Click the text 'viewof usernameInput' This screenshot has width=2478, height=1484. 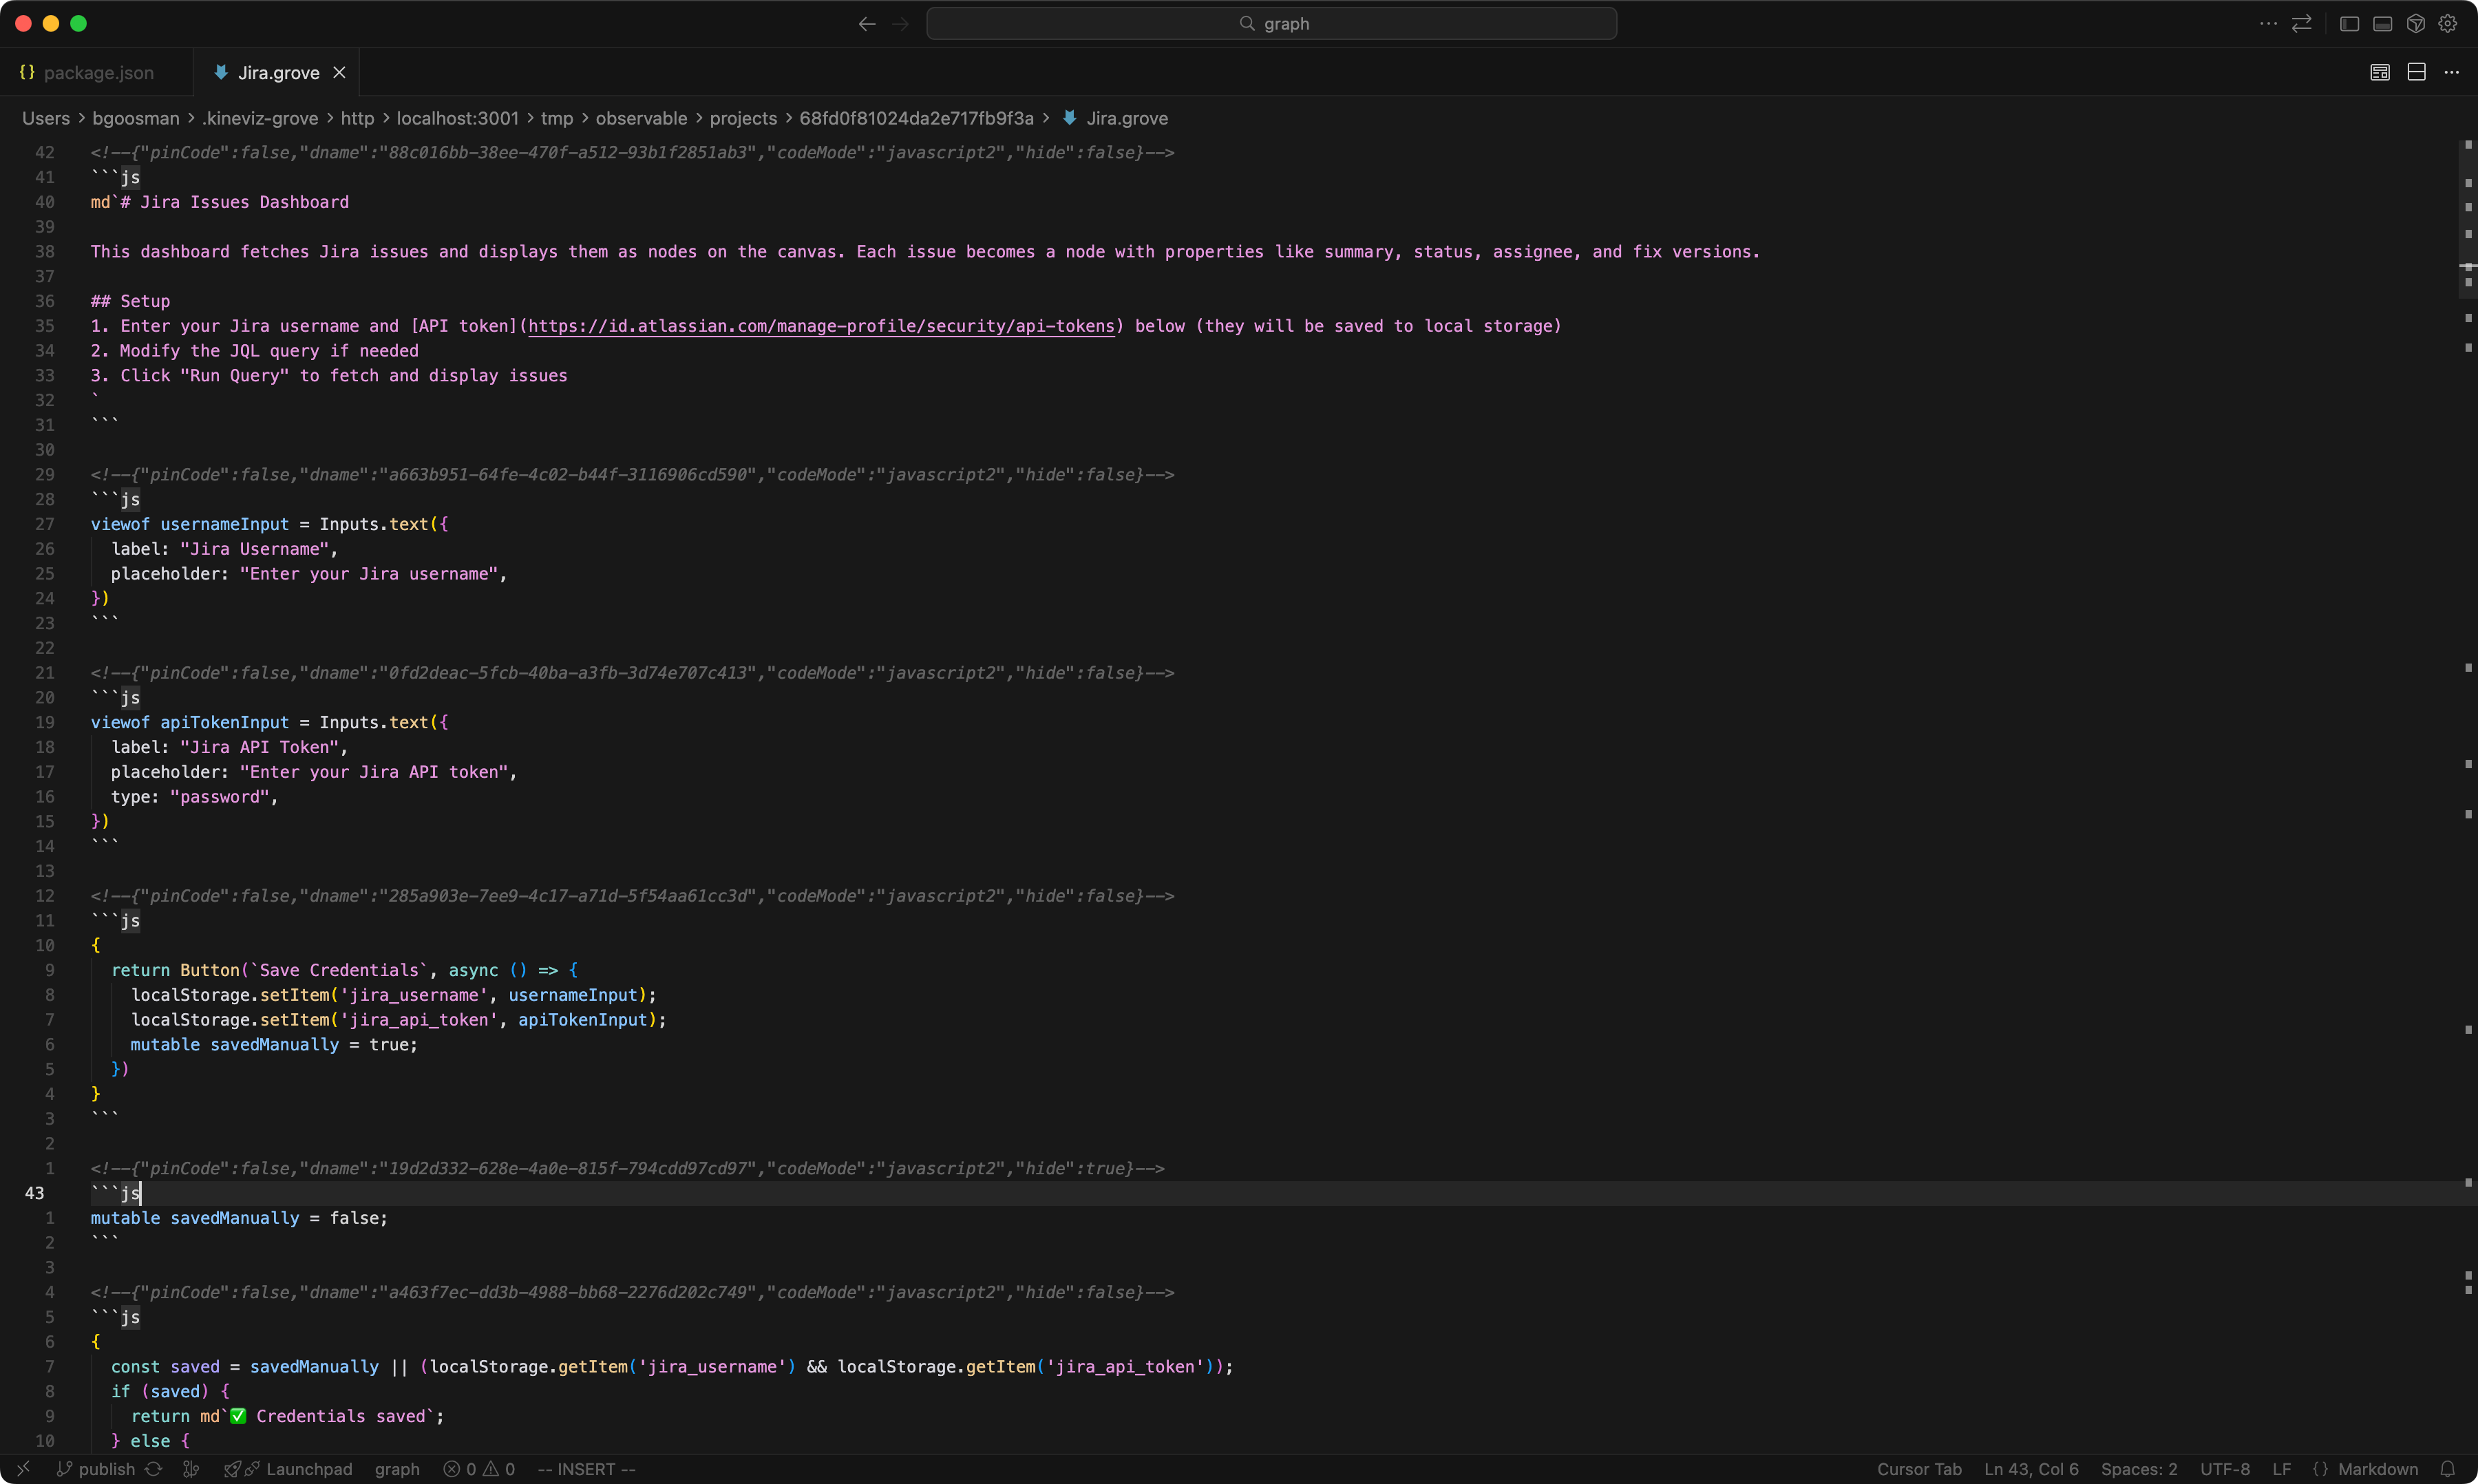point(190,524)
